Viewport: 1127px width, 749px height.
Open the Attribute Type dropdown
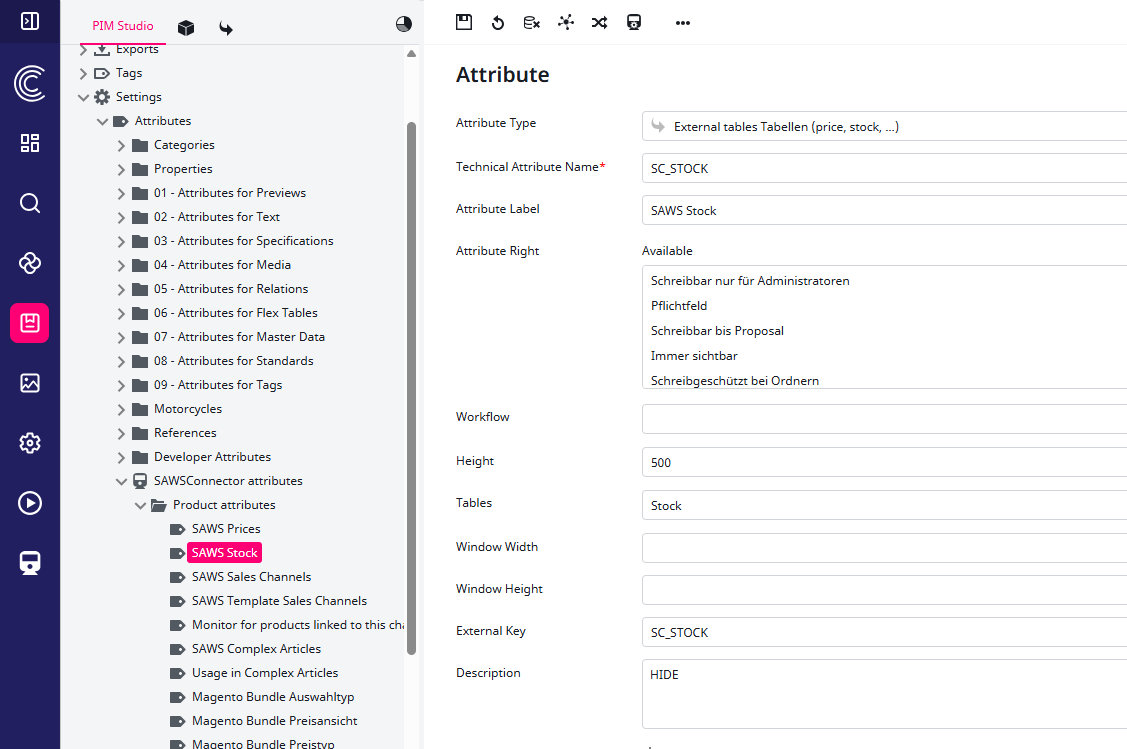[x=884, y=127]
